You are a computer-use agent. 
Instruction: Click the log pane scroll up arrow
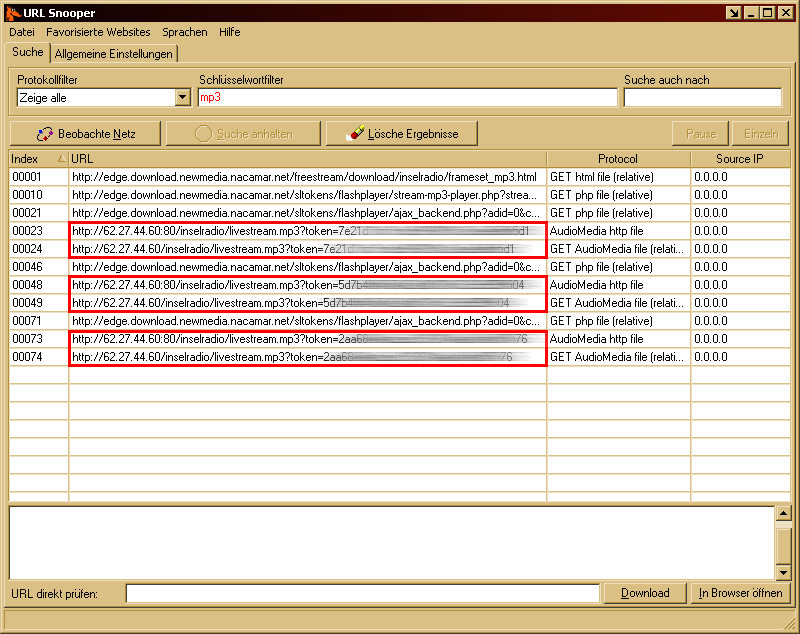click(x=783, y=513)
